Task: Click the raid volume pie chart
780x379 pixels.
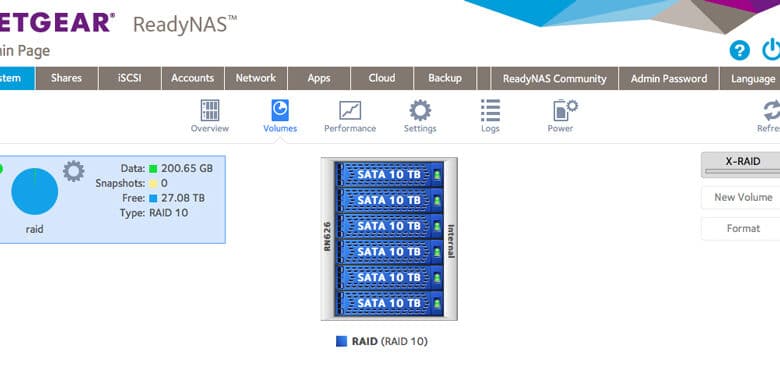Action: (34, 191)
